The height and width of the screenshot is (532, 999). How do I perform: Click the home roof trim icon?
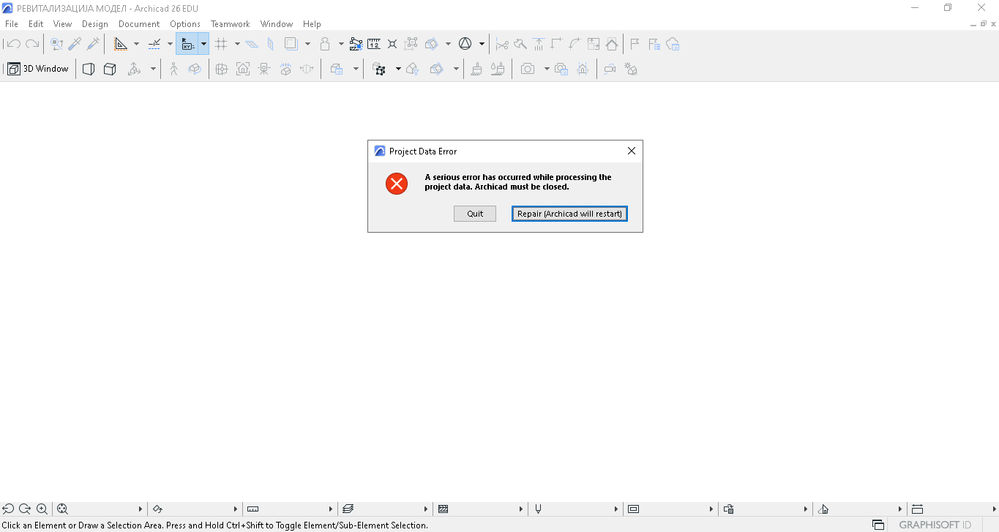612,44
